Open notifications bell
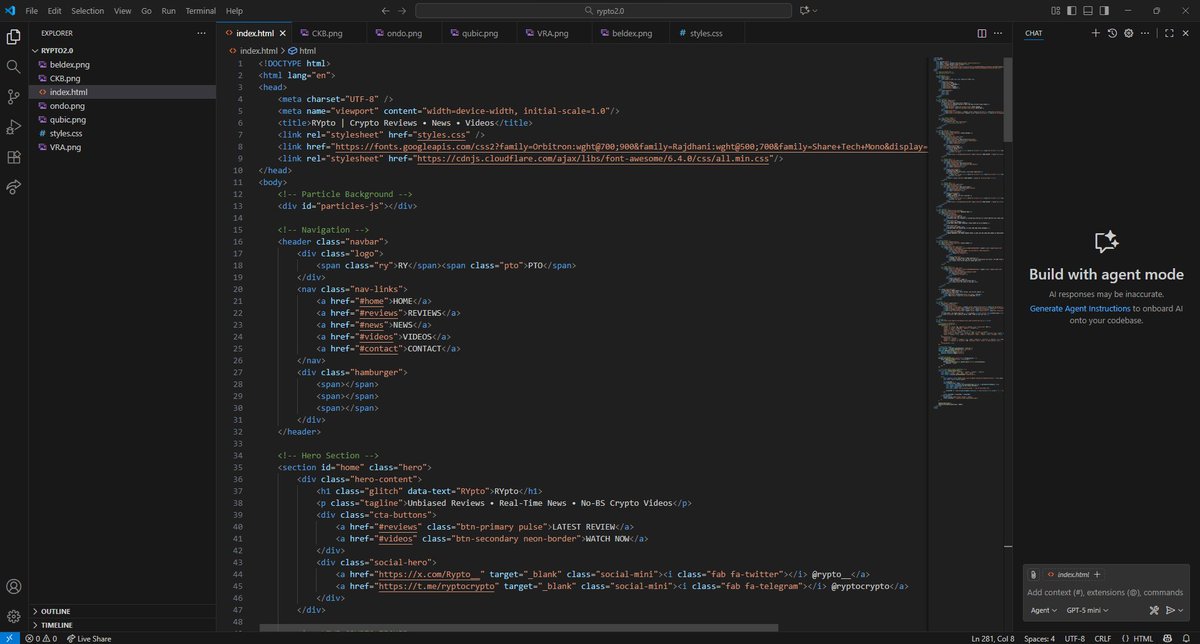This screenshot has width=1200, height=644. click(x=1188, y=638)
